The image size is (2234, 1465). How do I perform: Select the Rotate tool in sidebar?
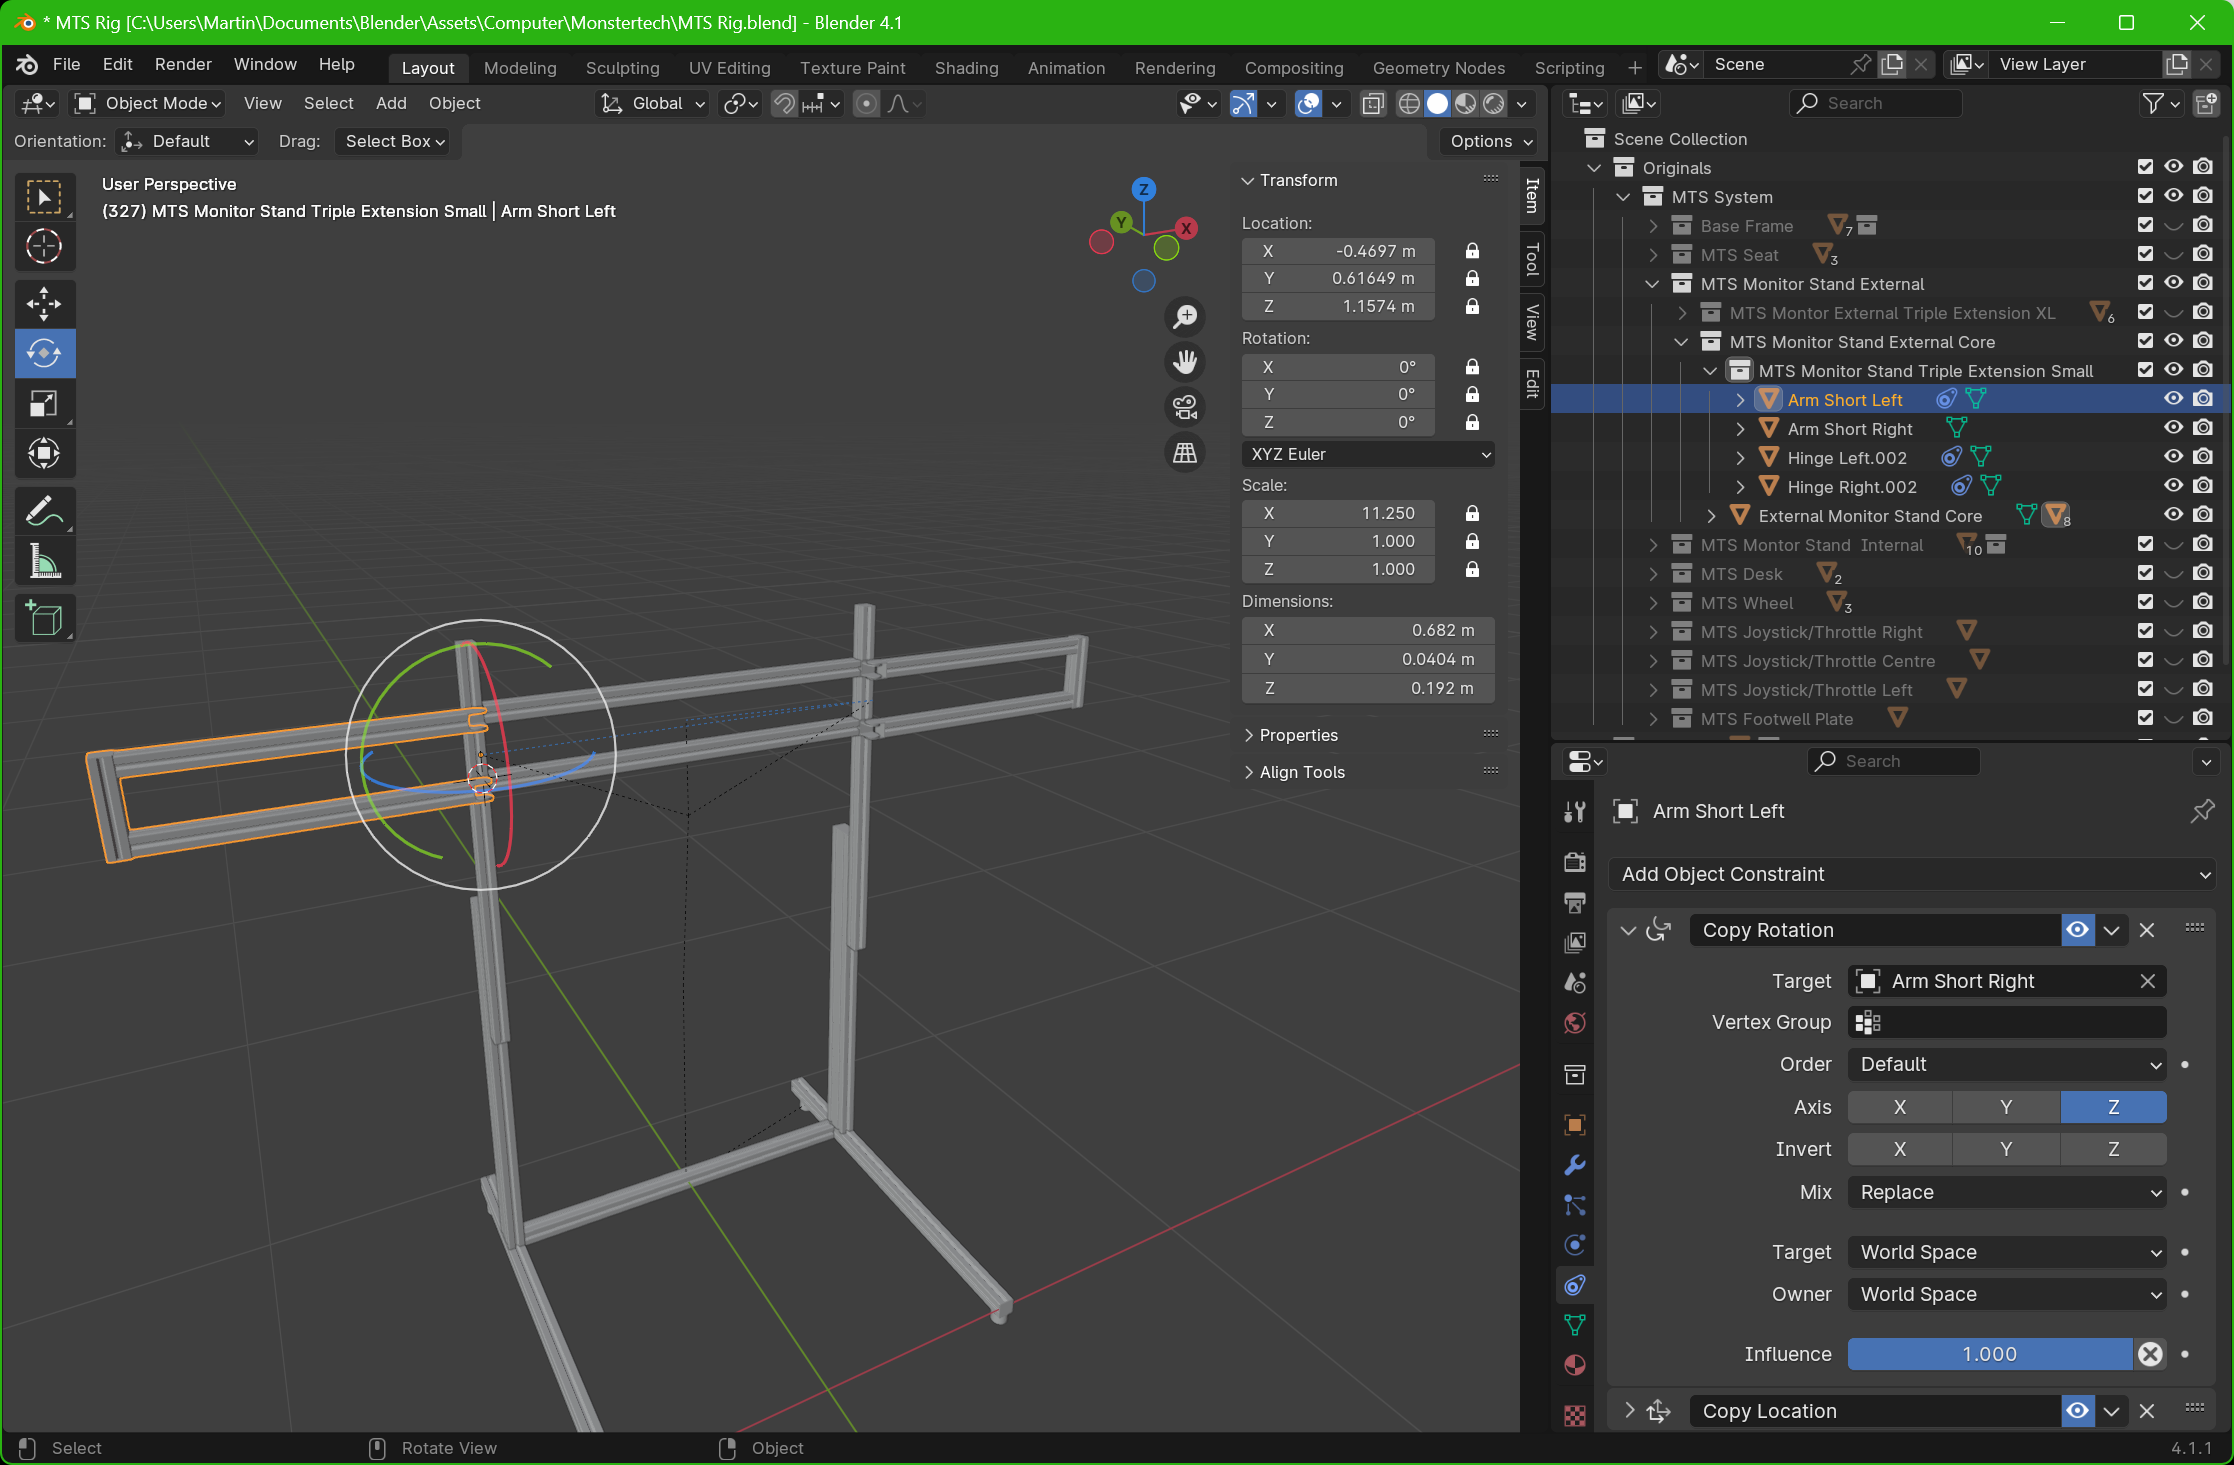point(44,352)
